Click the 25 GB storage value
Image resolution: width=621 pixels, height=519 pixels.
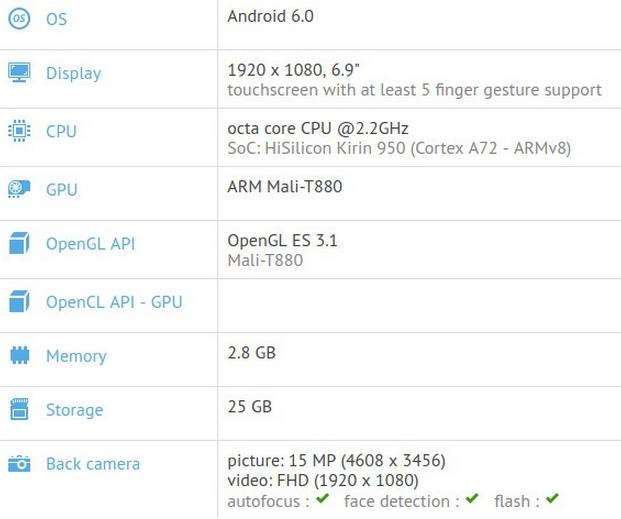[x=250, y=406]
